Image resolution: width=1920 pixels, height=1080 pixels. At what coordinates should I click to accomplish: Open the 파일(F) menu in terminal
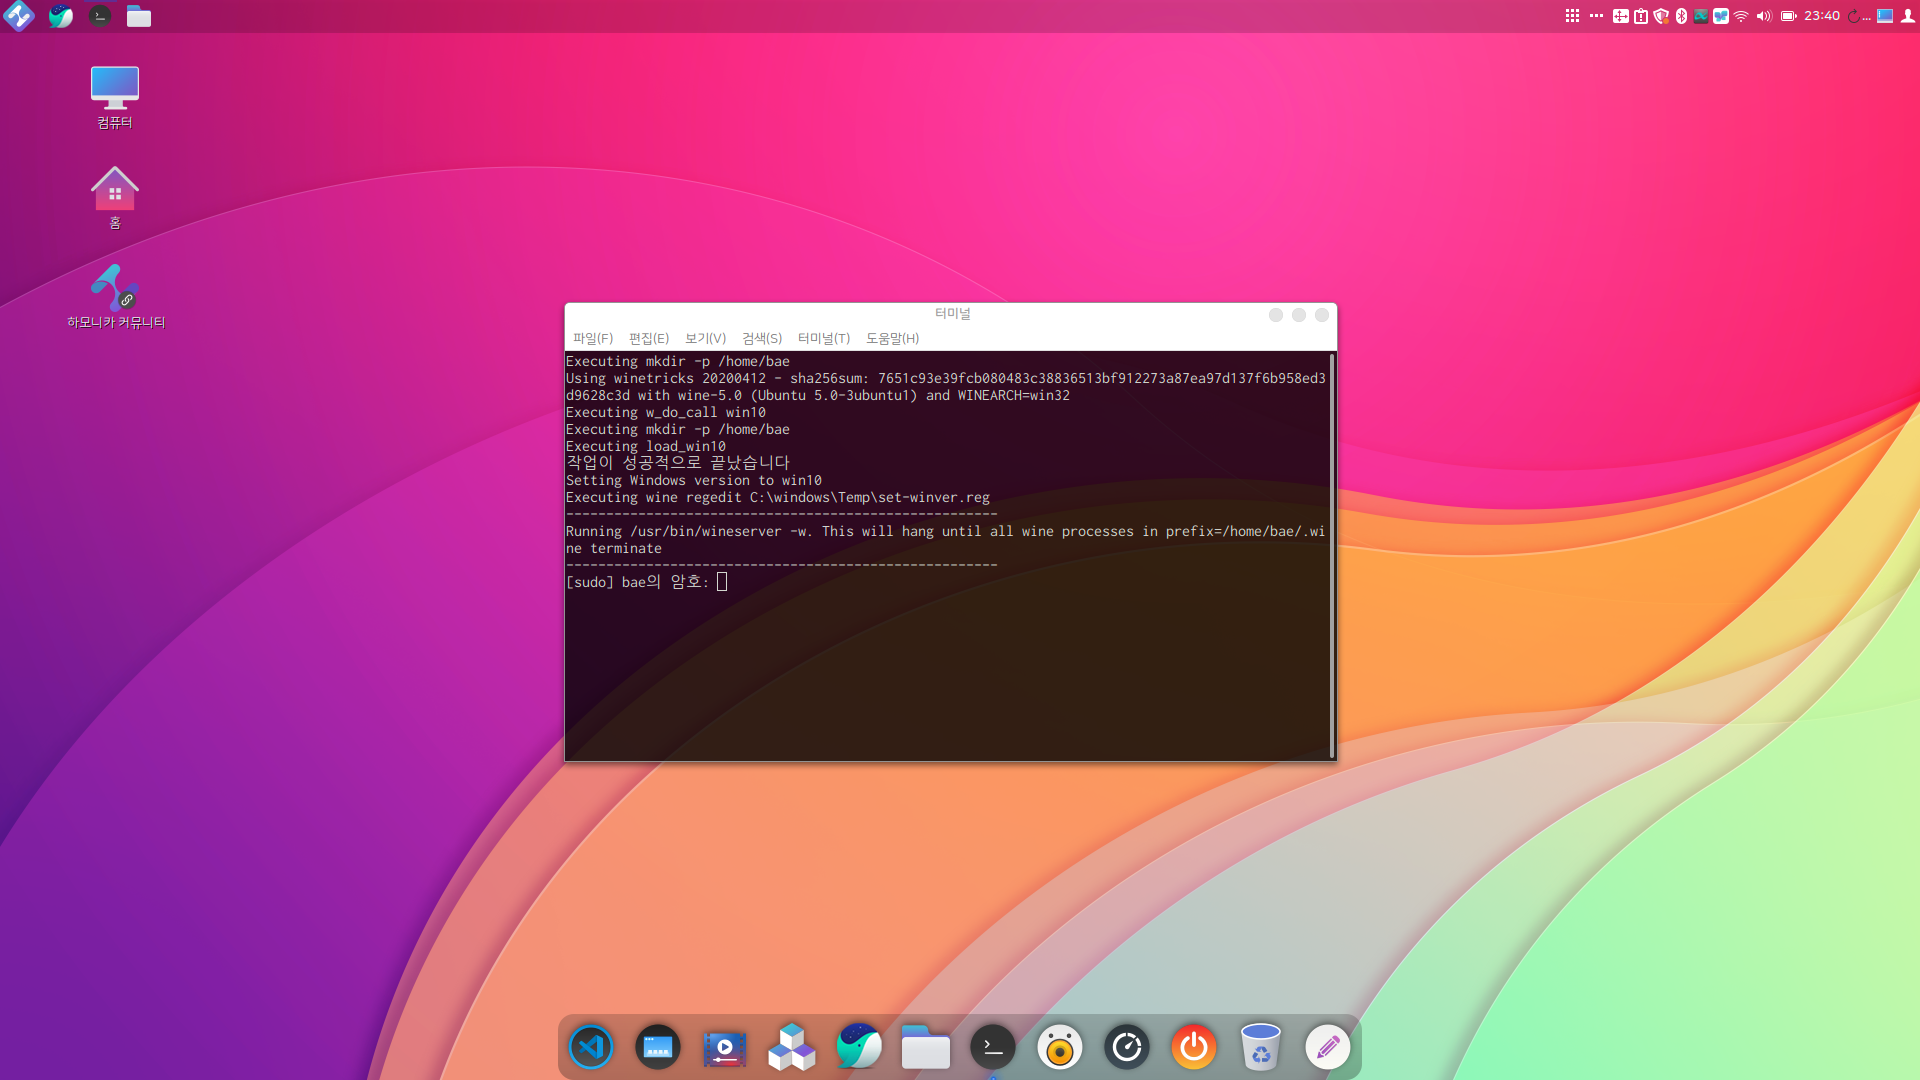[593, 338]
